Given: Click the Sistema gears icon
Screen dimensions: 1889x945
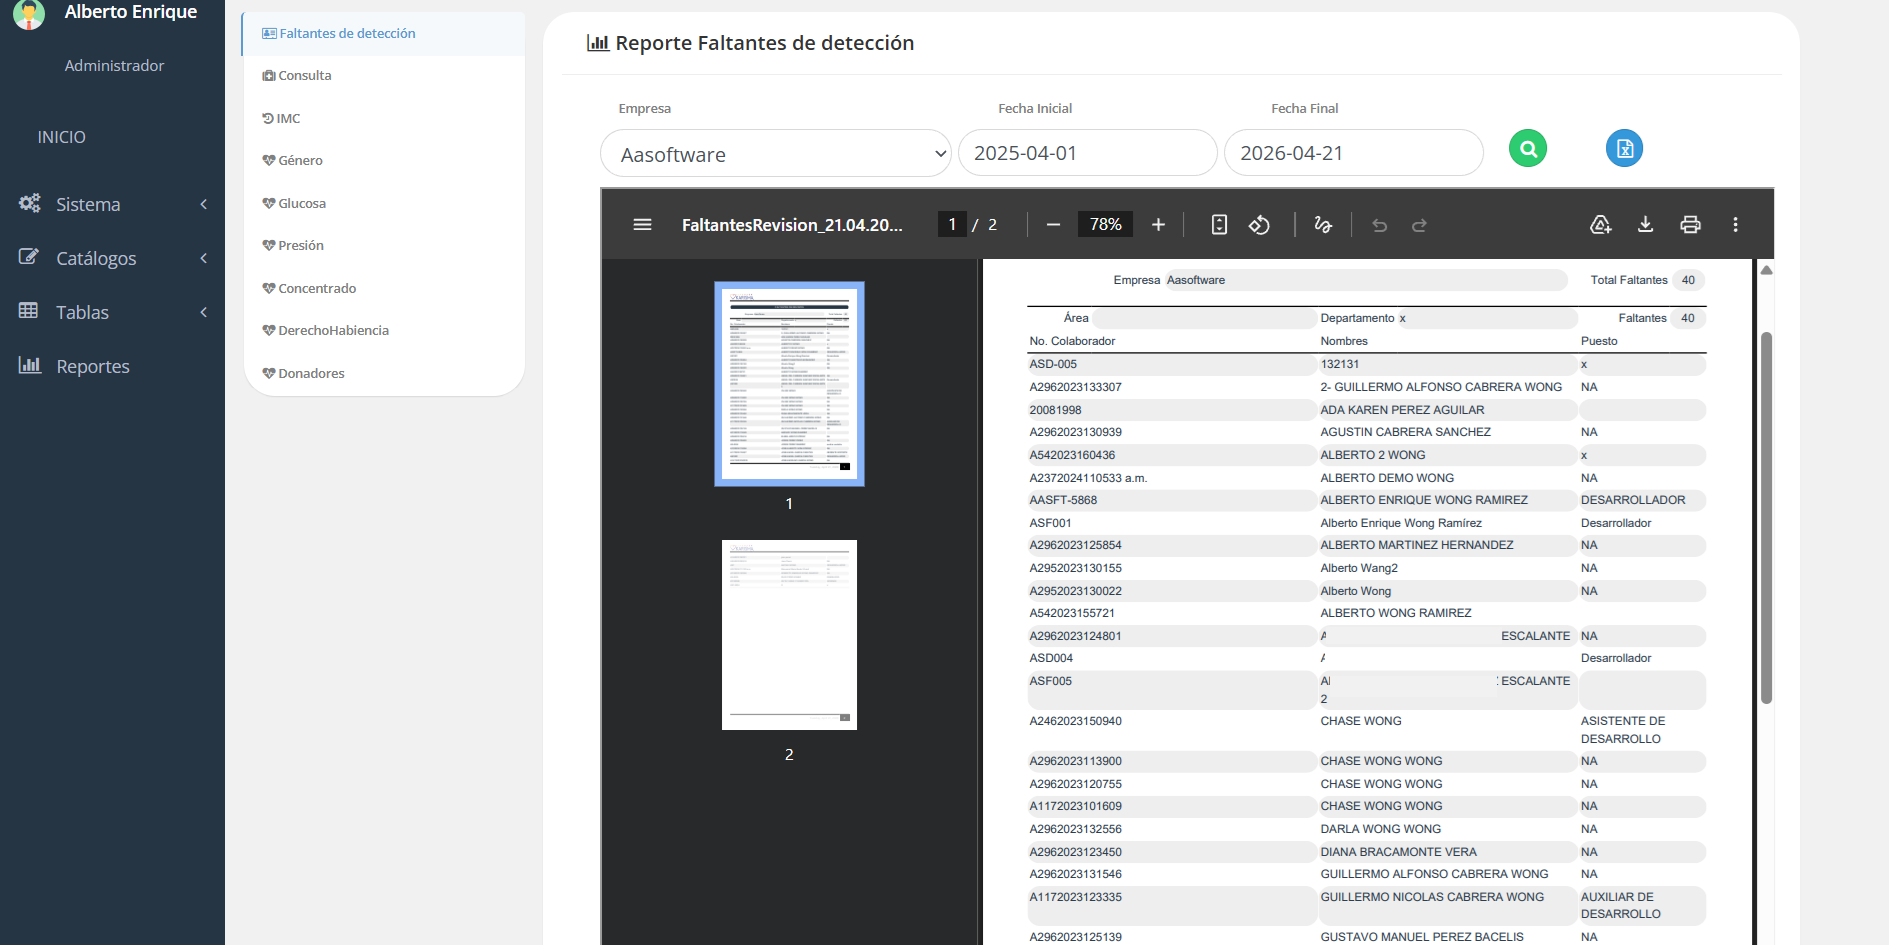Looking at the screenshot, I should 29,203.
